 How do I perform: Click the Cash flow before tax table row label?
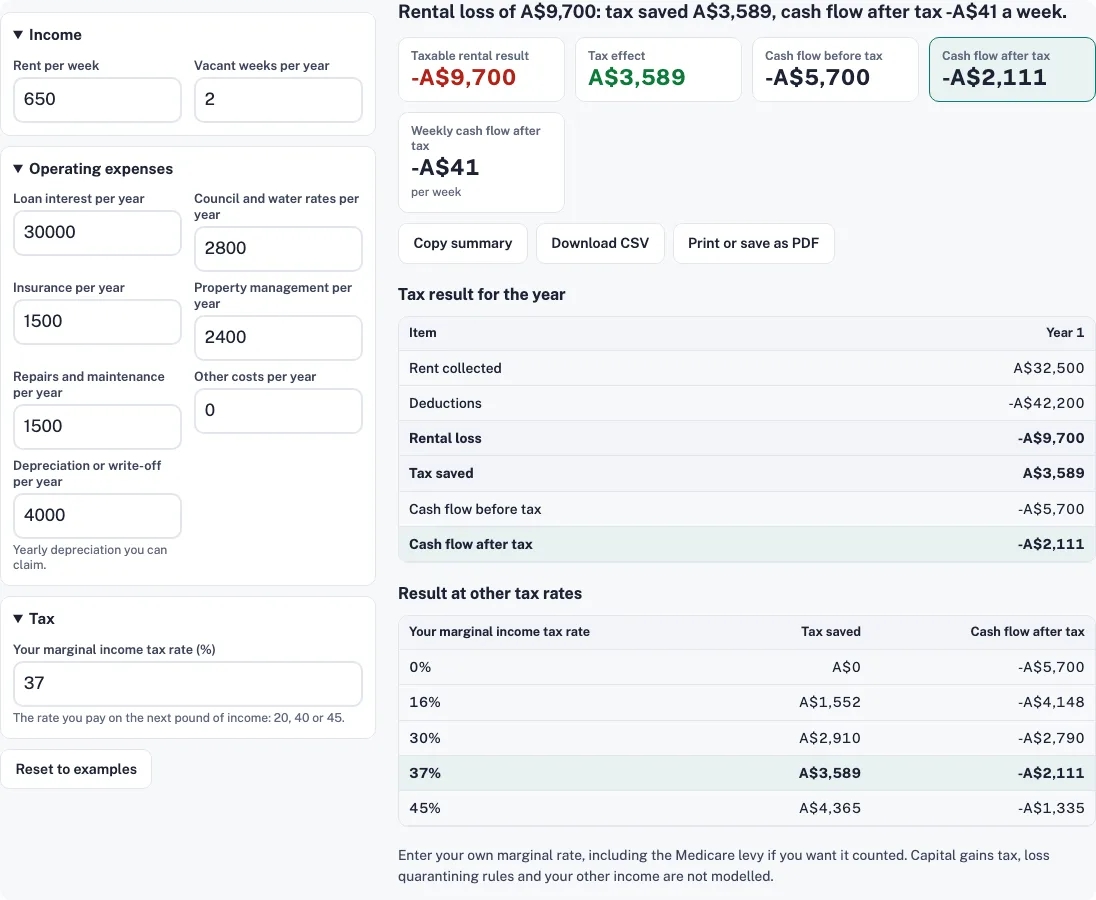[x=475, y=509]
